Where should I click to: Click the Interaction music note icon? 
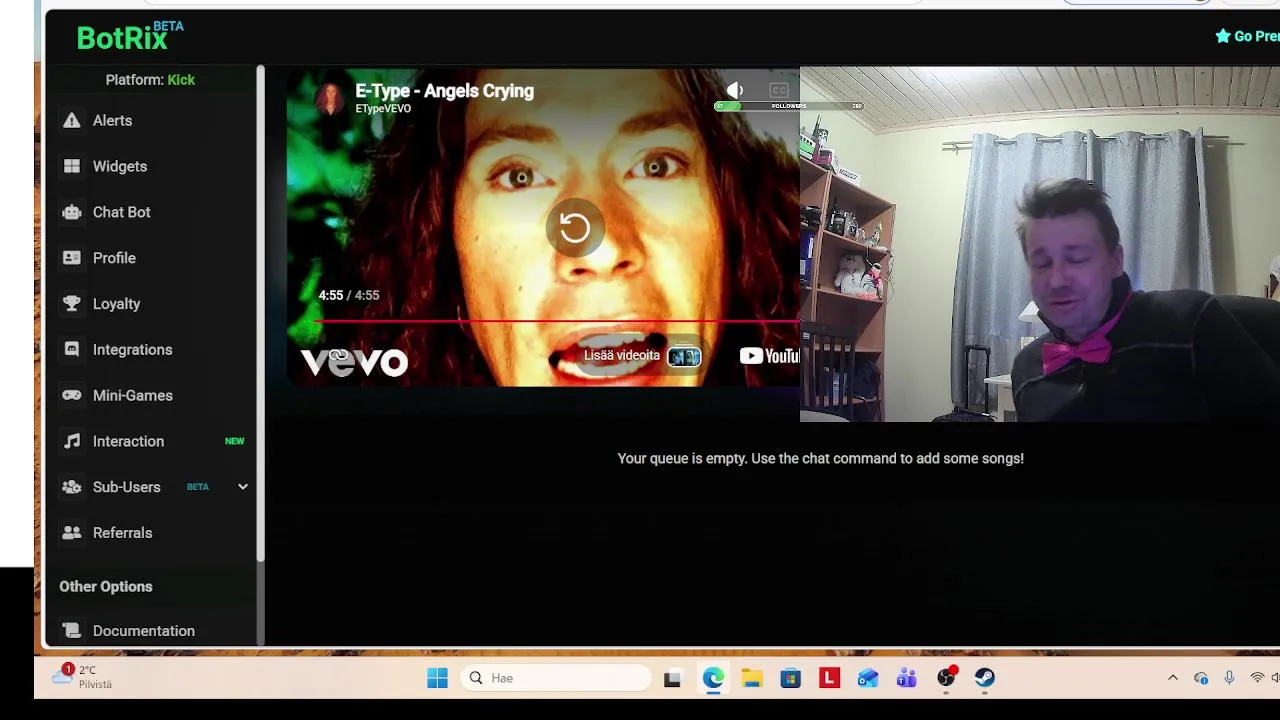coord(72,441)
